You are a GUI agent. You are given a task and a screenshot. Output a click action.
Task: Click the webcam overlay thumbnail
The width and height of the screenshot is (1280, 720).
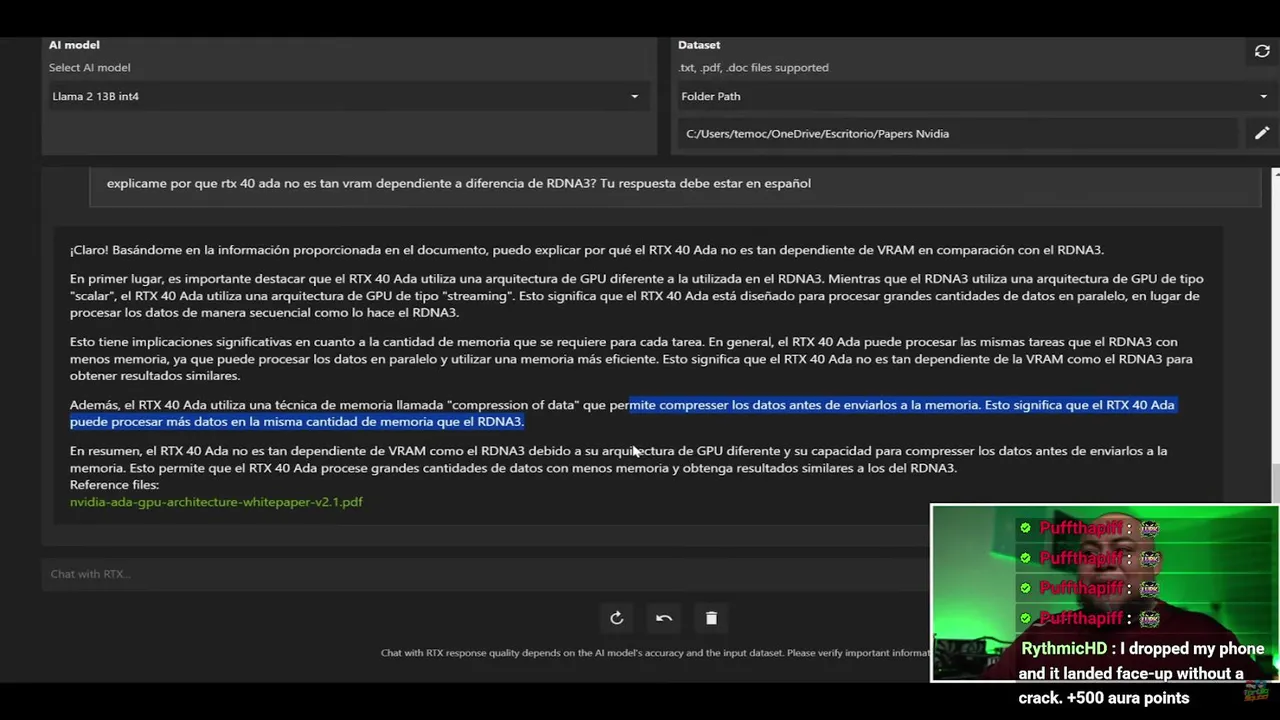pyautogui.click(x=1104, y=593)
